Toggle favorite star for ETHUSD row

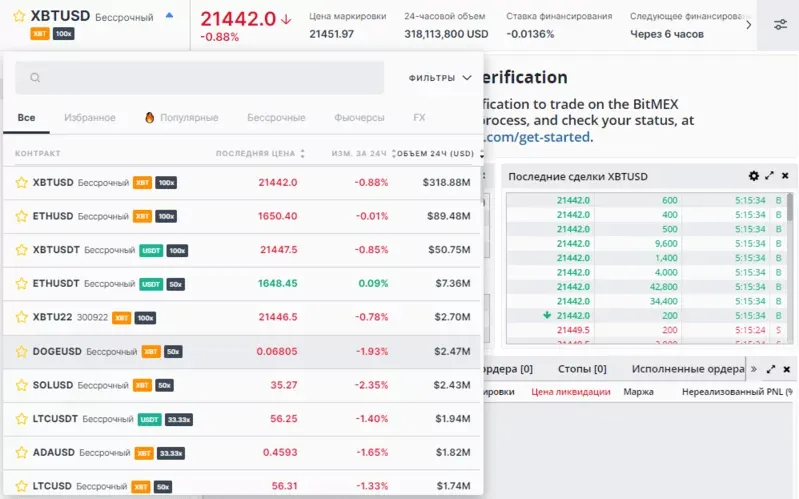coord(21,216)
